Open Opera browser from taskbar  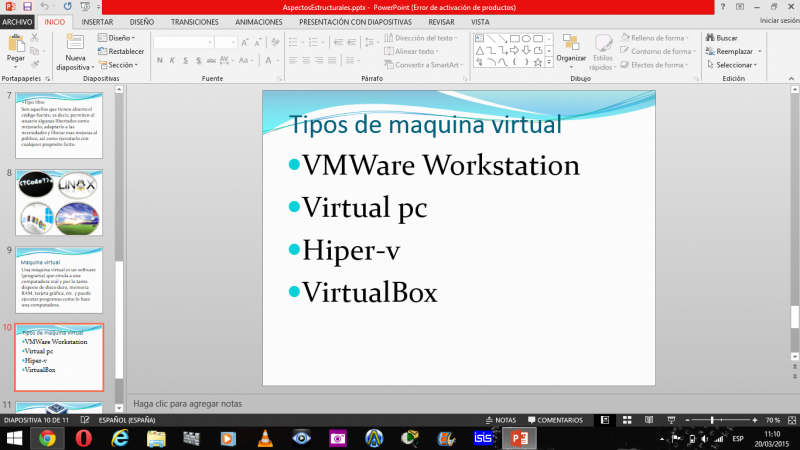coord(84,438)
